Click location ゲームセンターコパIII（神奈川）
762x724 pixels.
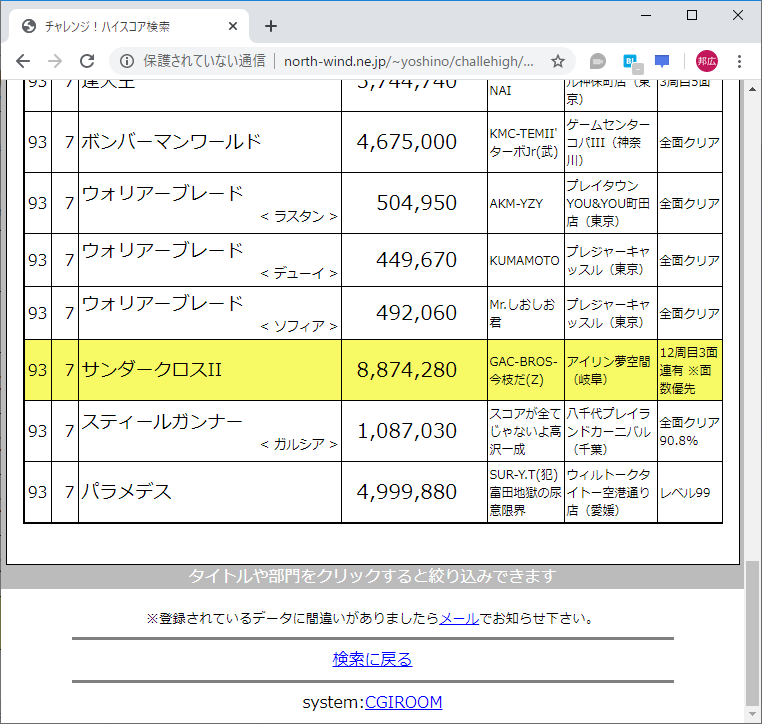[x=608, y=142]
